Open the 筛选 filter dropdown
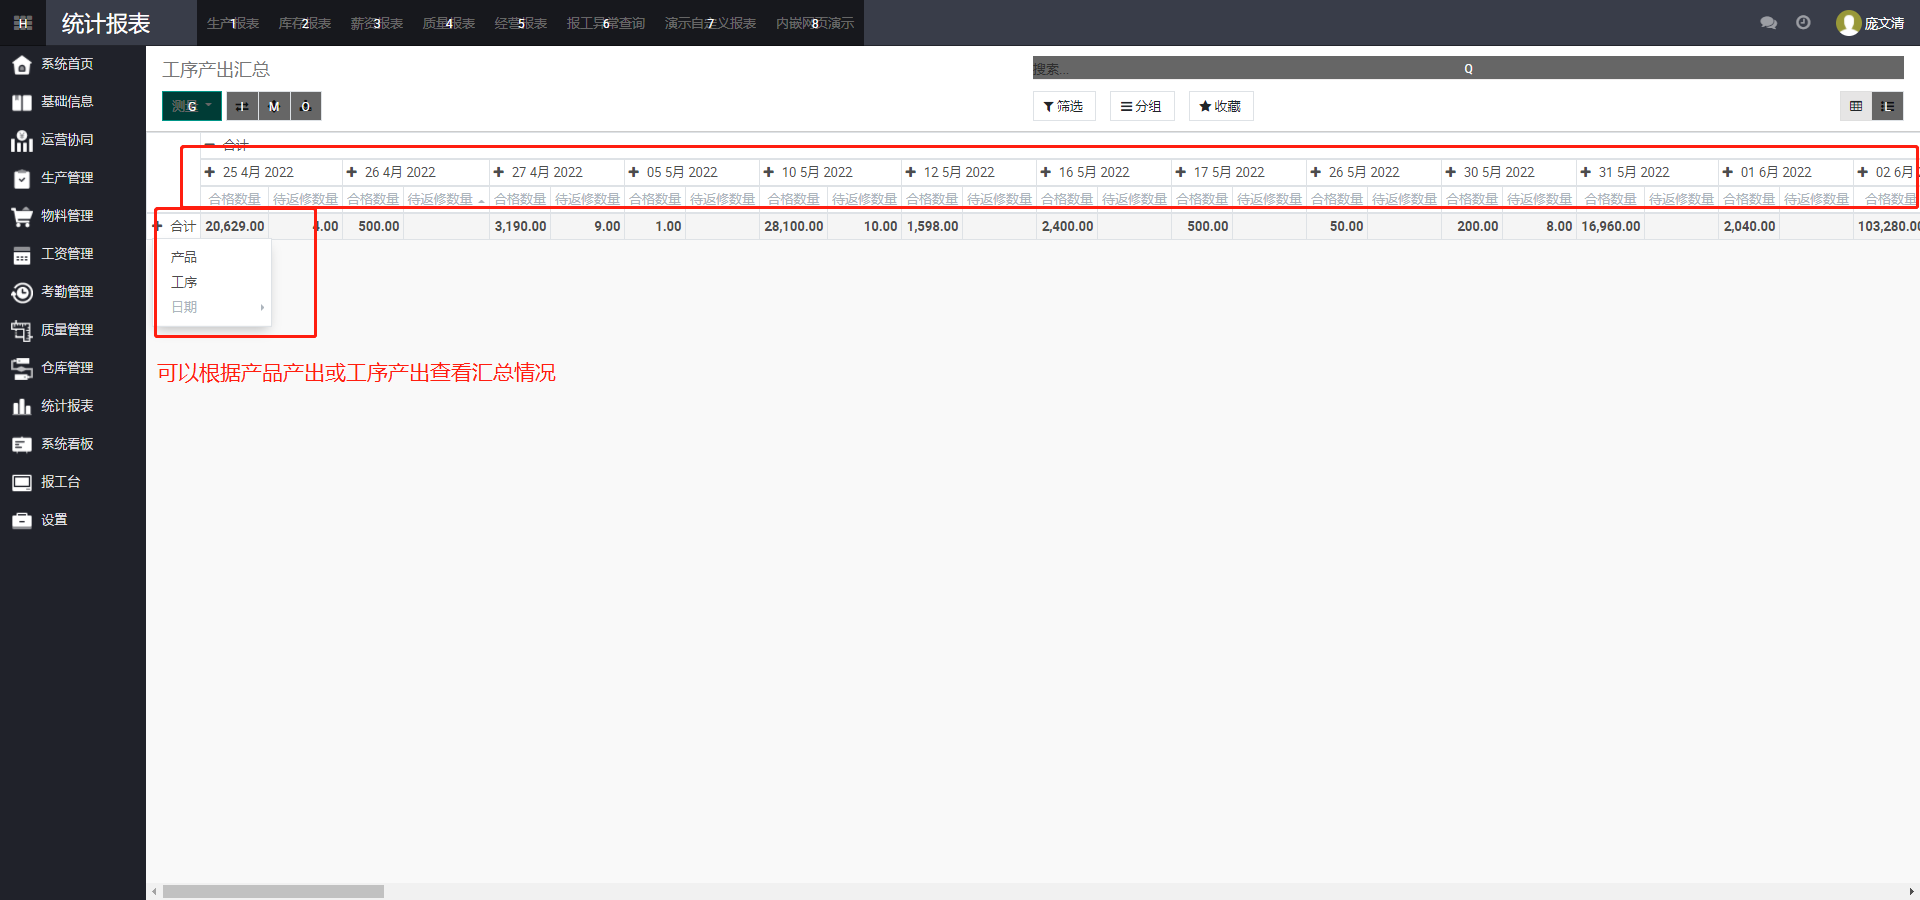Viewport: 1920px width, 900px height. point(1063,106)
